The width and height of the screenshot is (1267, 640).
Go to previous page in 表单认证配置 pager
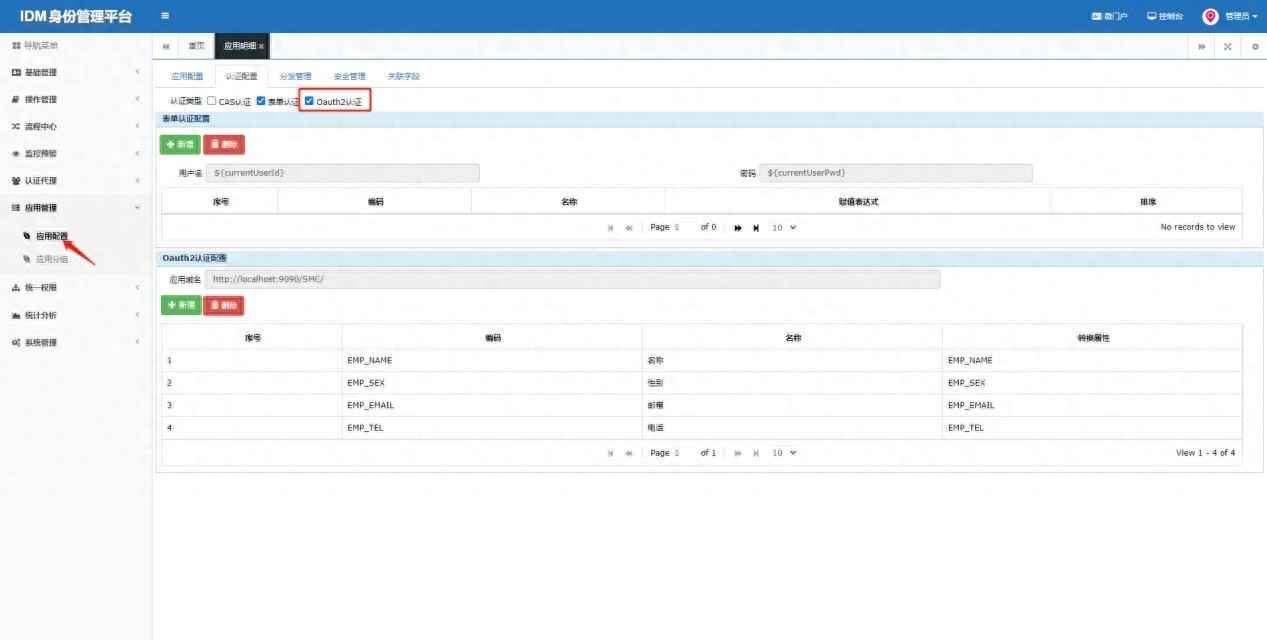pos(629,227)
